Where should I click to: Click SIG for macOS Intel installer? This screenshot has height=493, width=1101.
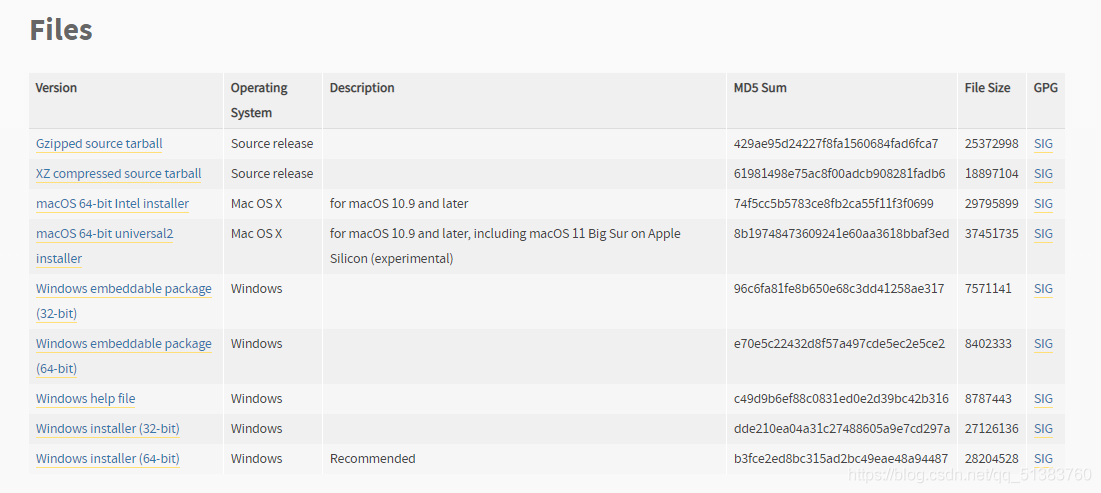(x=1043, y=204)
